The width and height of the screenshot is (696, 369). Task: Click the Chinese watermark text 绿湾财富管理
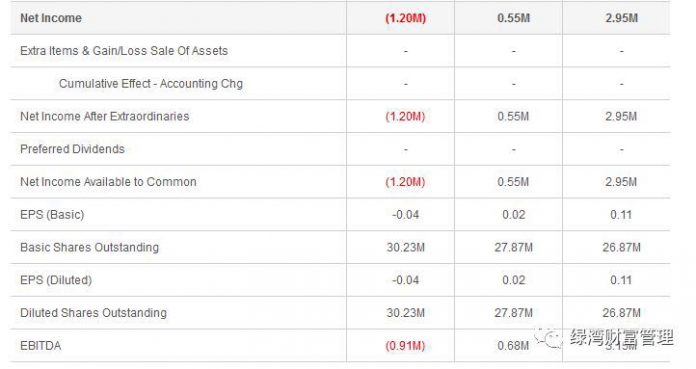click(x=622, y=338)
